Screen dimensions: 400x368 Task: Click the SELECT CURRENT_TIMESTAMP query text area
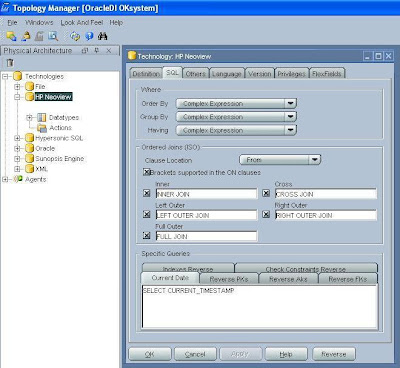[260, 307]
